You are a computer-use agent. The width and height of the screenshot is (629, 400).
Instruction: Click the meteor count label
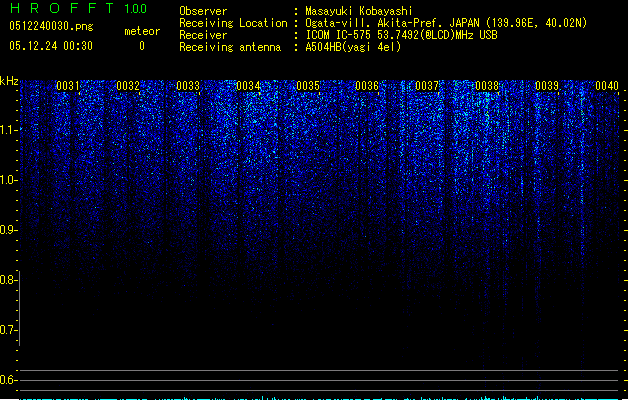(142, 31)
